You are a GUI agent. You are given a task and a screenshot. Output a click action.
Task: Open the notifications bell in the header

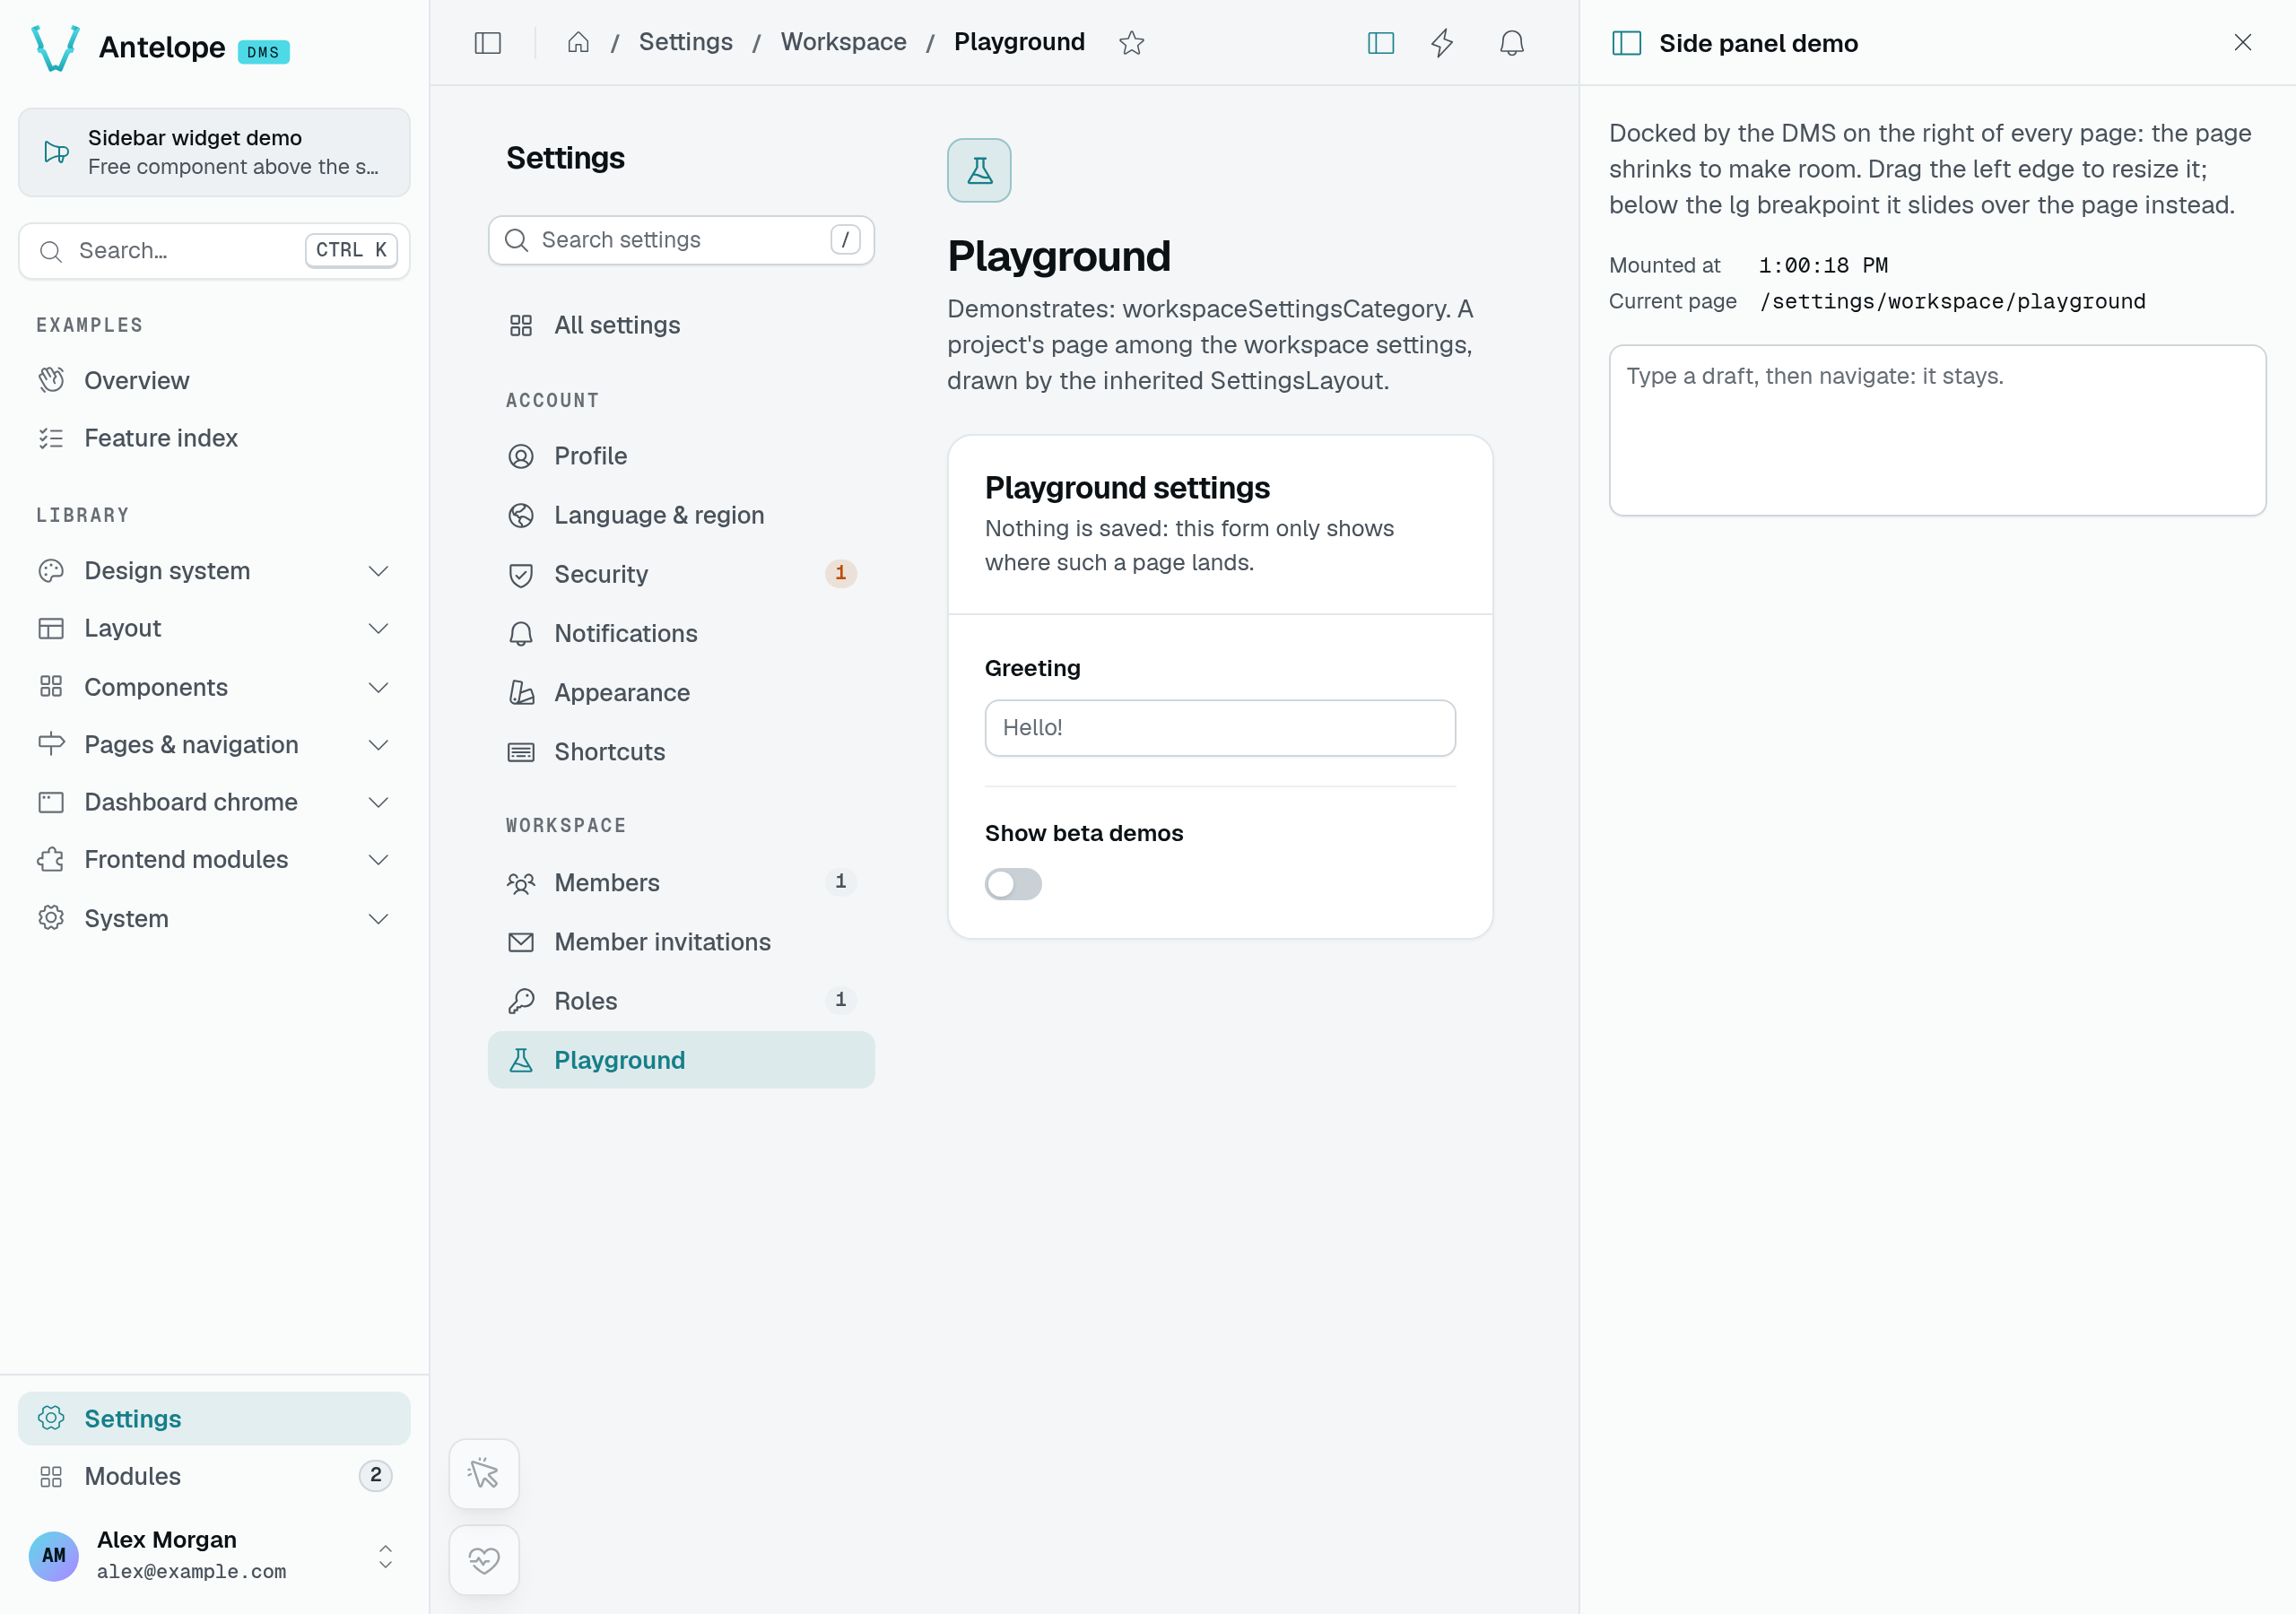[x=1511, y=43]
